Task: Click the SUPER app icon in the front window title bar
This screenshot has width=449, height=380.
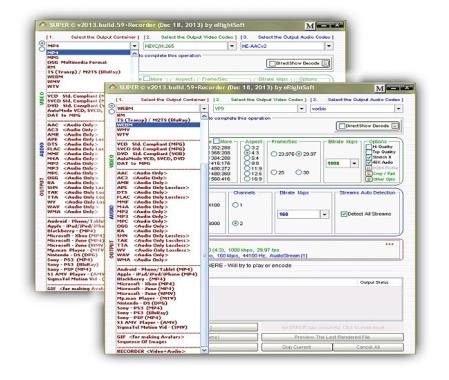Action: click(112, 87)
